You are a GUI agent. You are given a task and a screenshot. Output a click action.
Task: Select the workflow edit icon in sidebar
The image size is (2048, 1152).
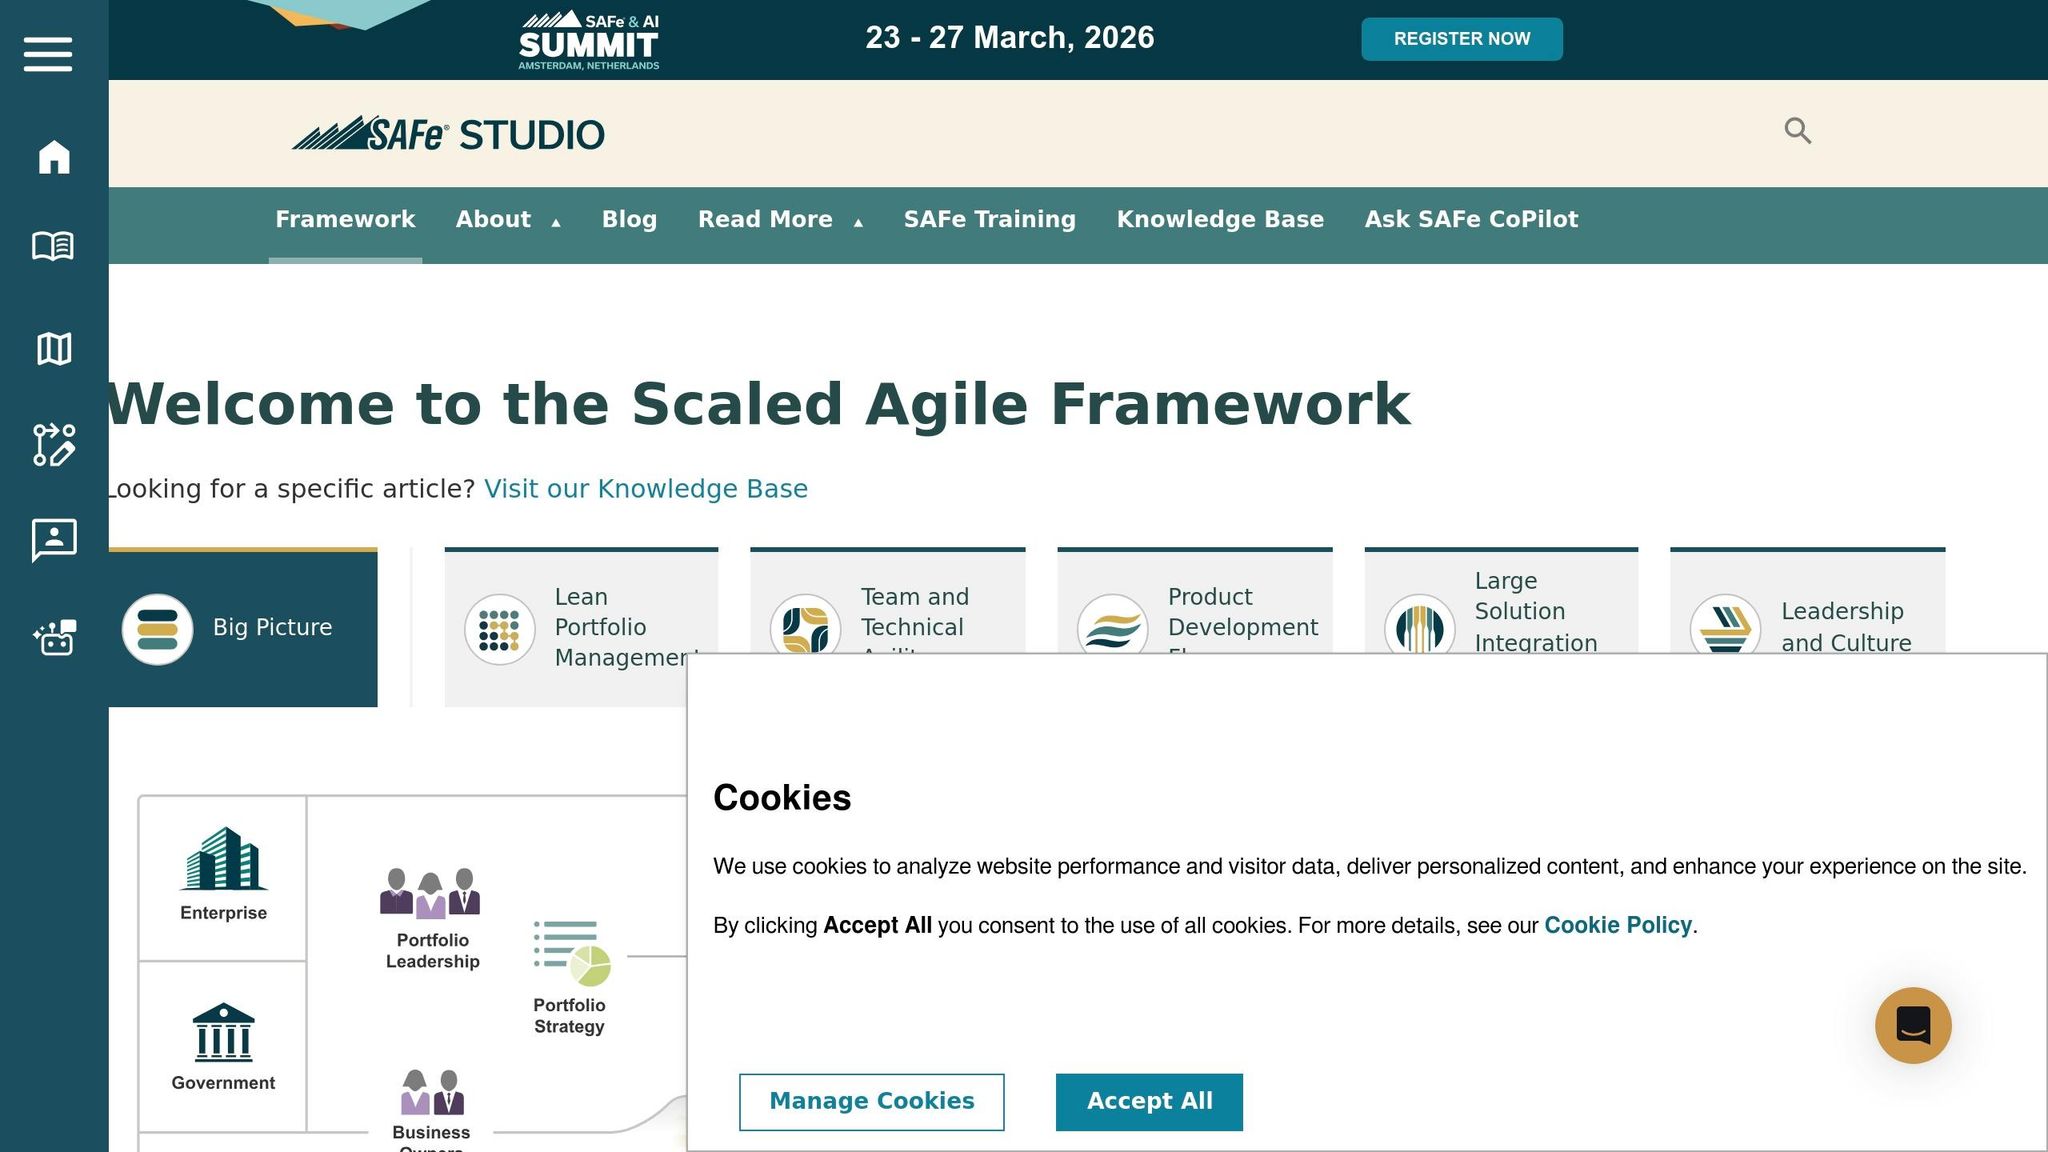pyautogui.click(x=54, y=445)
